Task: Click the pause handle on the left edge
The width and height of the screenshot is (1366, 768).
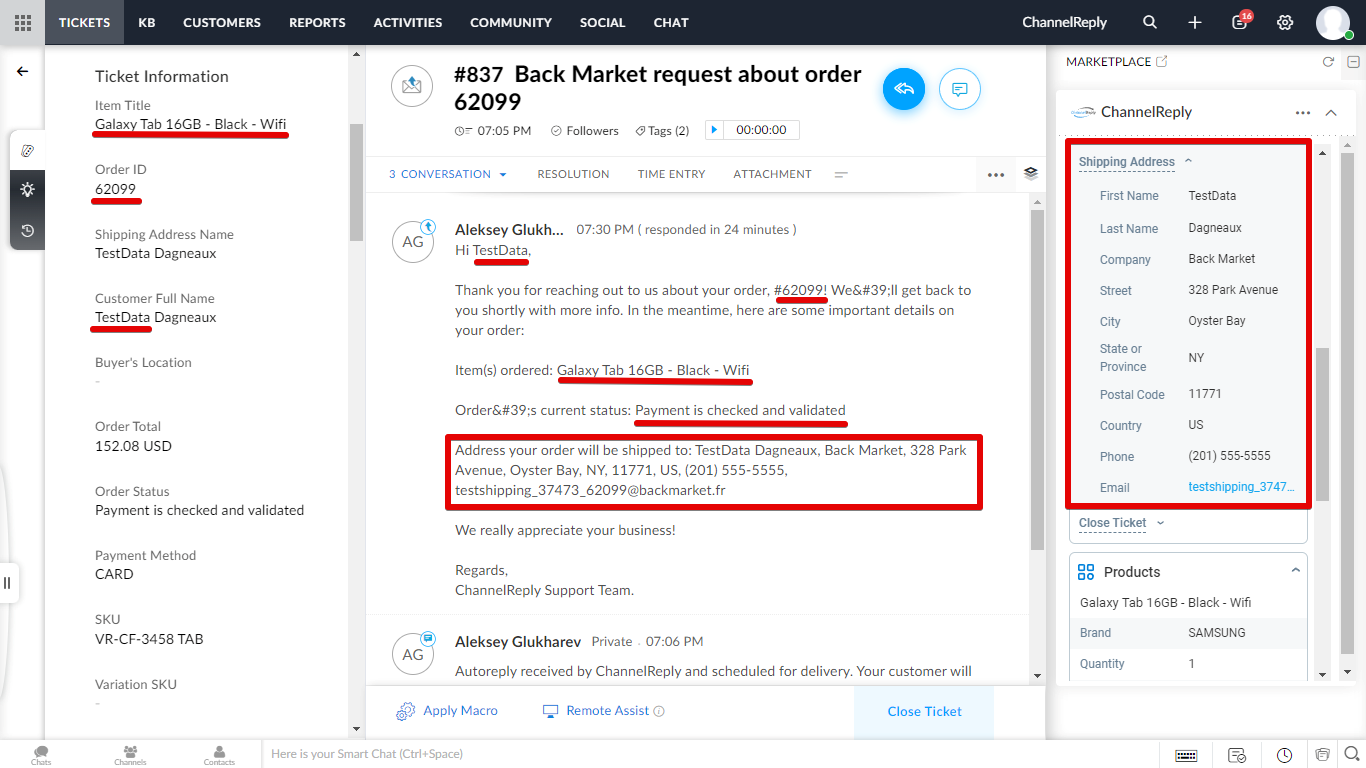Action: click(7, 582)
